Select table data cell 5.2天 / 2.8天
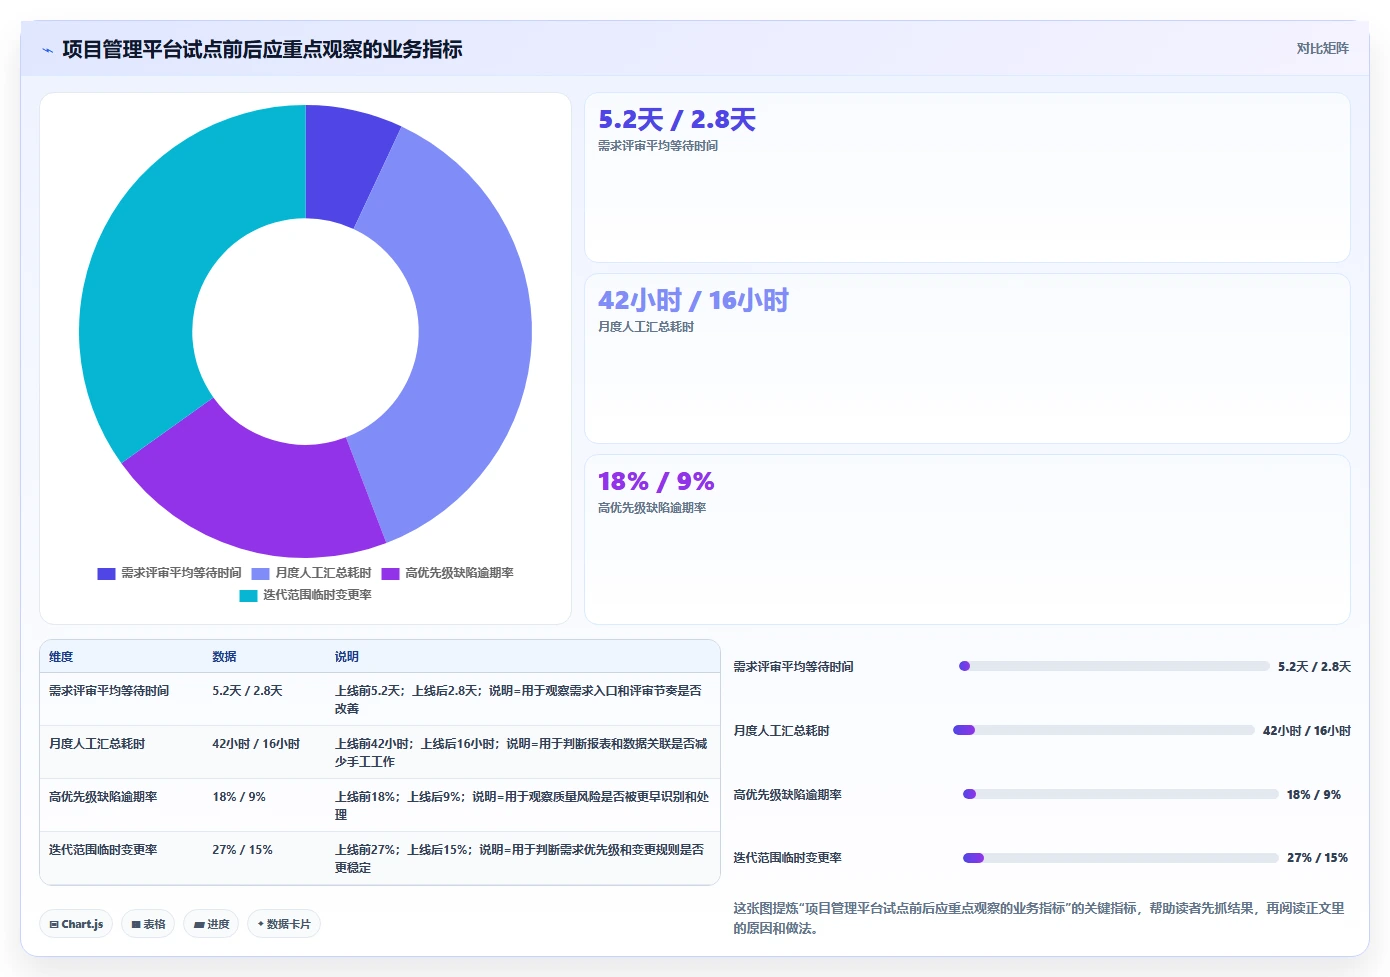The image size is (1390, 977). tap(247, 691)
